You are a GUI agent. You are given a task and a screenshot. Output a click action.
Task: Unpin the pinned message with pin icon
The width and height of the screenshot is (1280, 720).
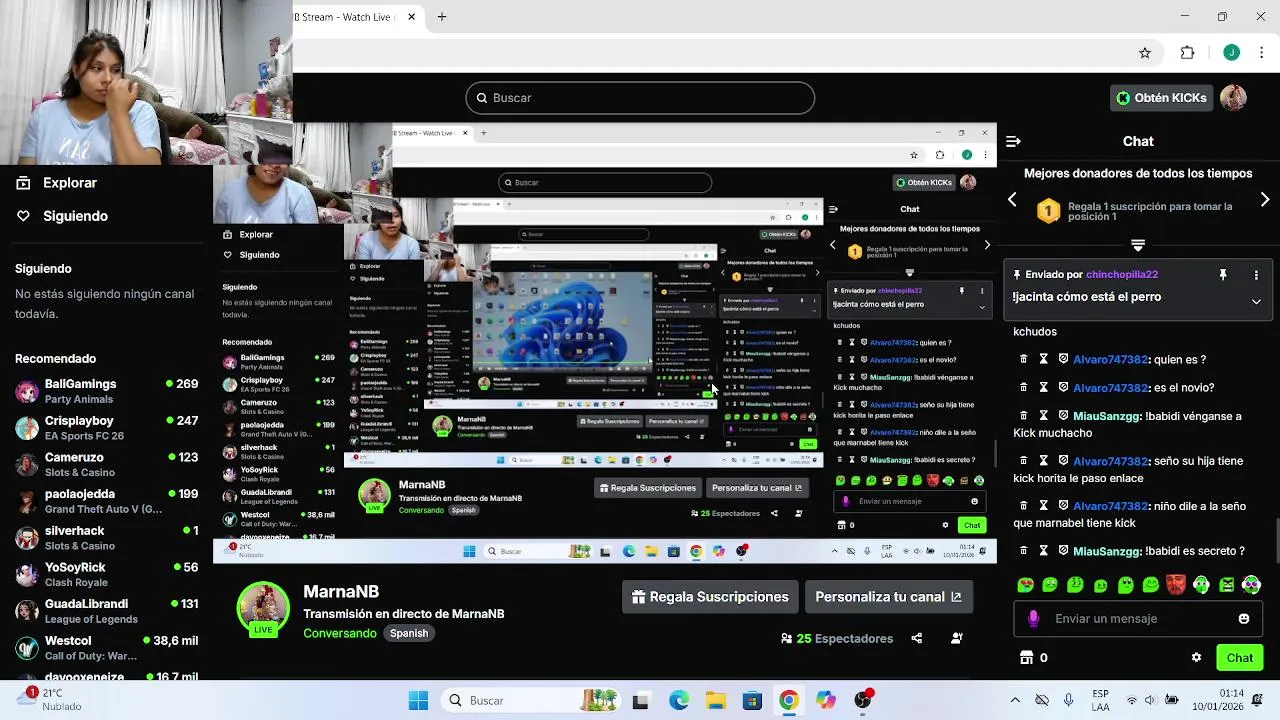1222,274
